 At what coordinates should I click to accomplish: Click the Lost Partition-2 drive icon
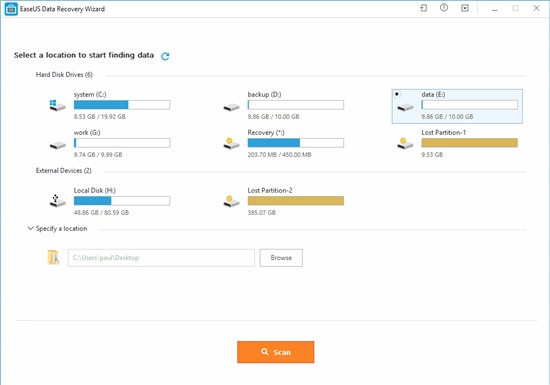[232, 201]
